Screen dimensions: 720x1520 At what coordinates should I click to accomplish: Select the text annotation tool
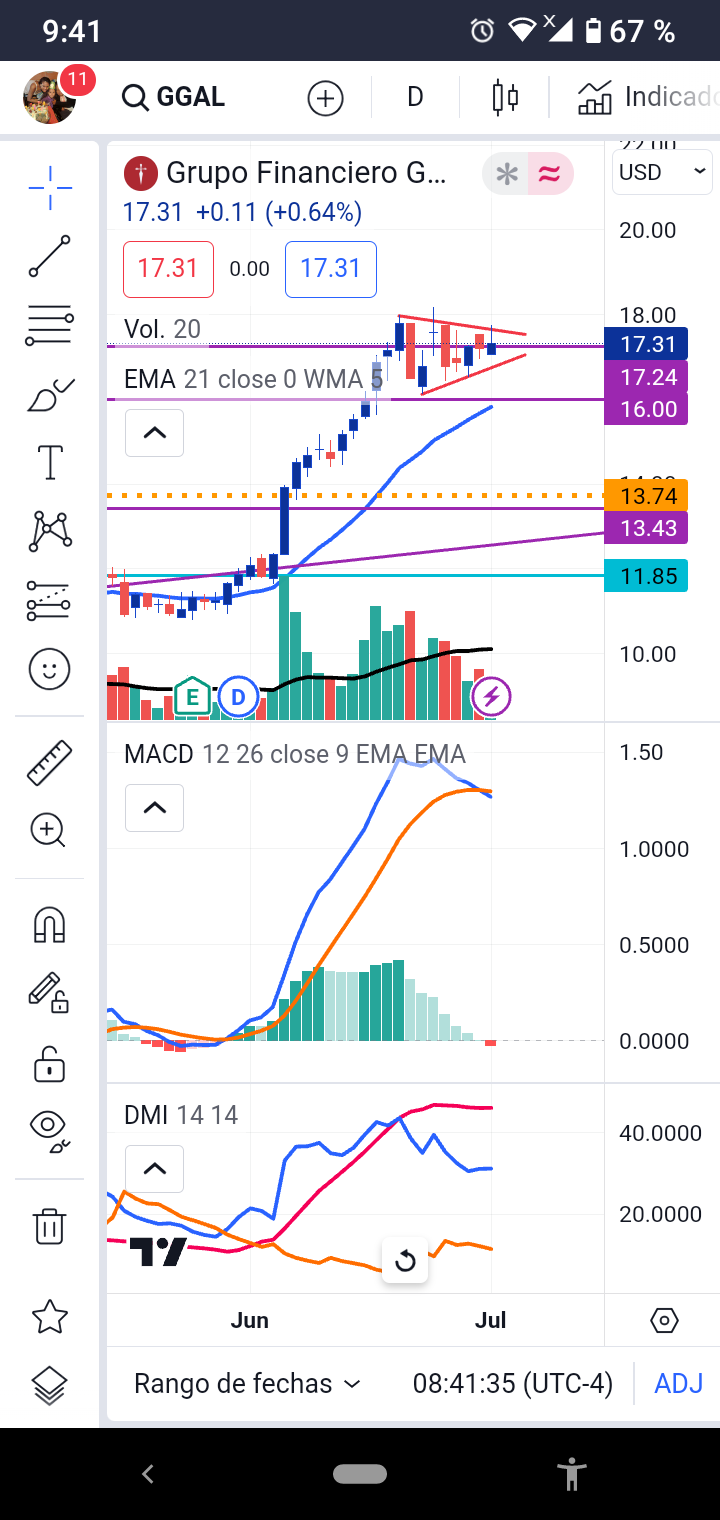pos(49,463)
